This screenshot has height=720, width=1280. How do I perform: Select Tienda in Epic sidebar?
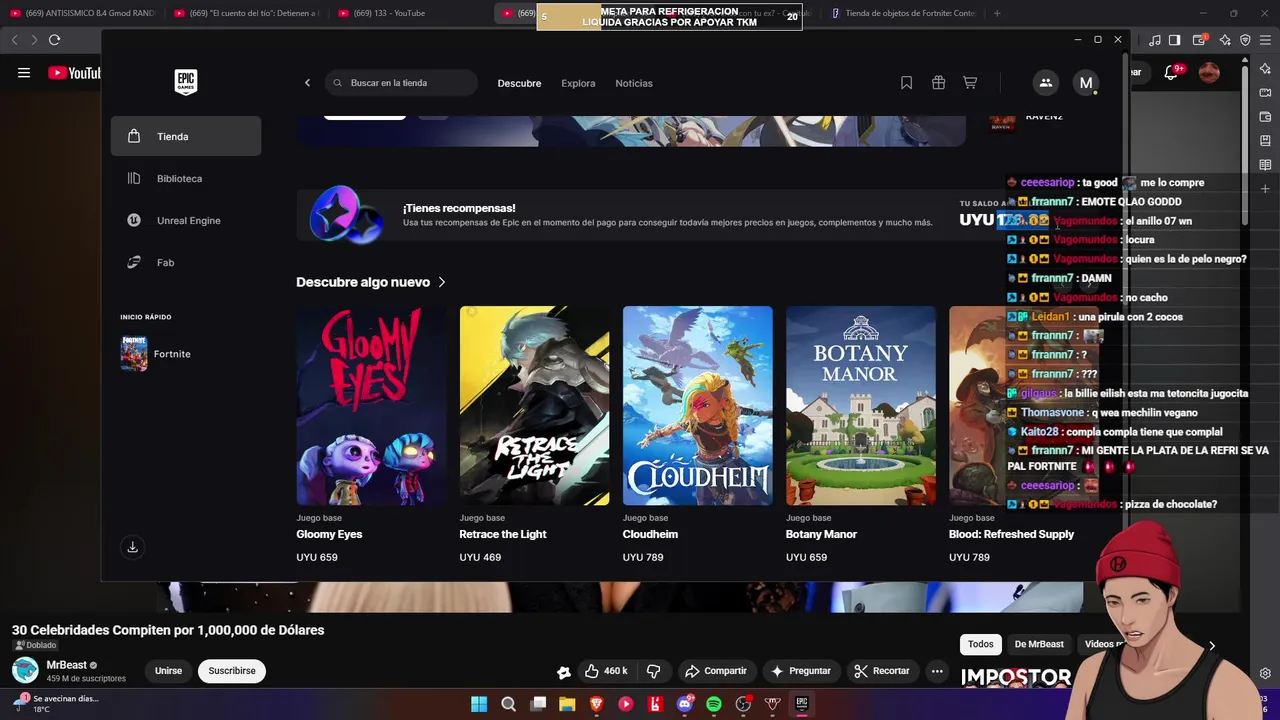click(186, 136)
